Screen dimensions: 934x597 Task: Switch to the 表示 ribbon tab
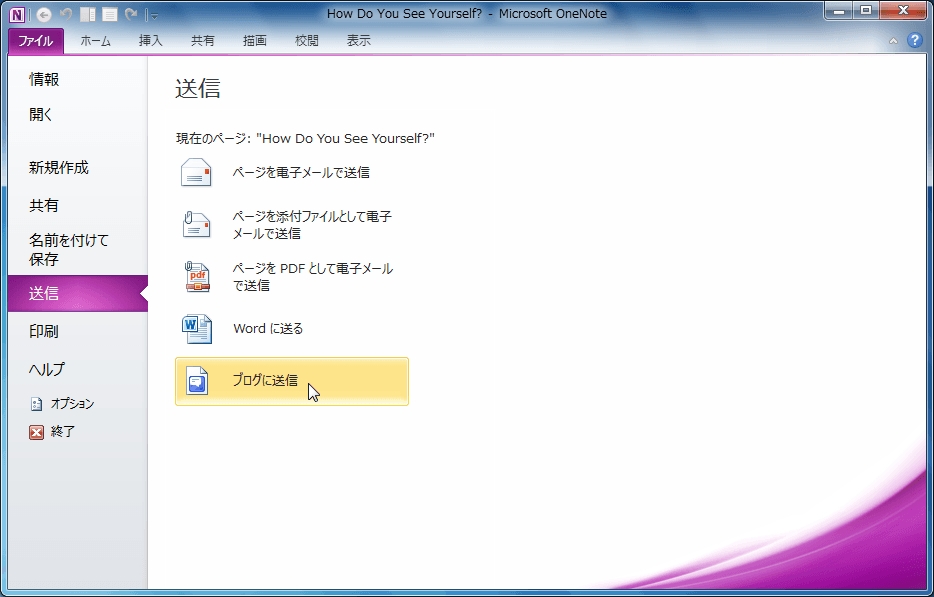click(359, 41)
